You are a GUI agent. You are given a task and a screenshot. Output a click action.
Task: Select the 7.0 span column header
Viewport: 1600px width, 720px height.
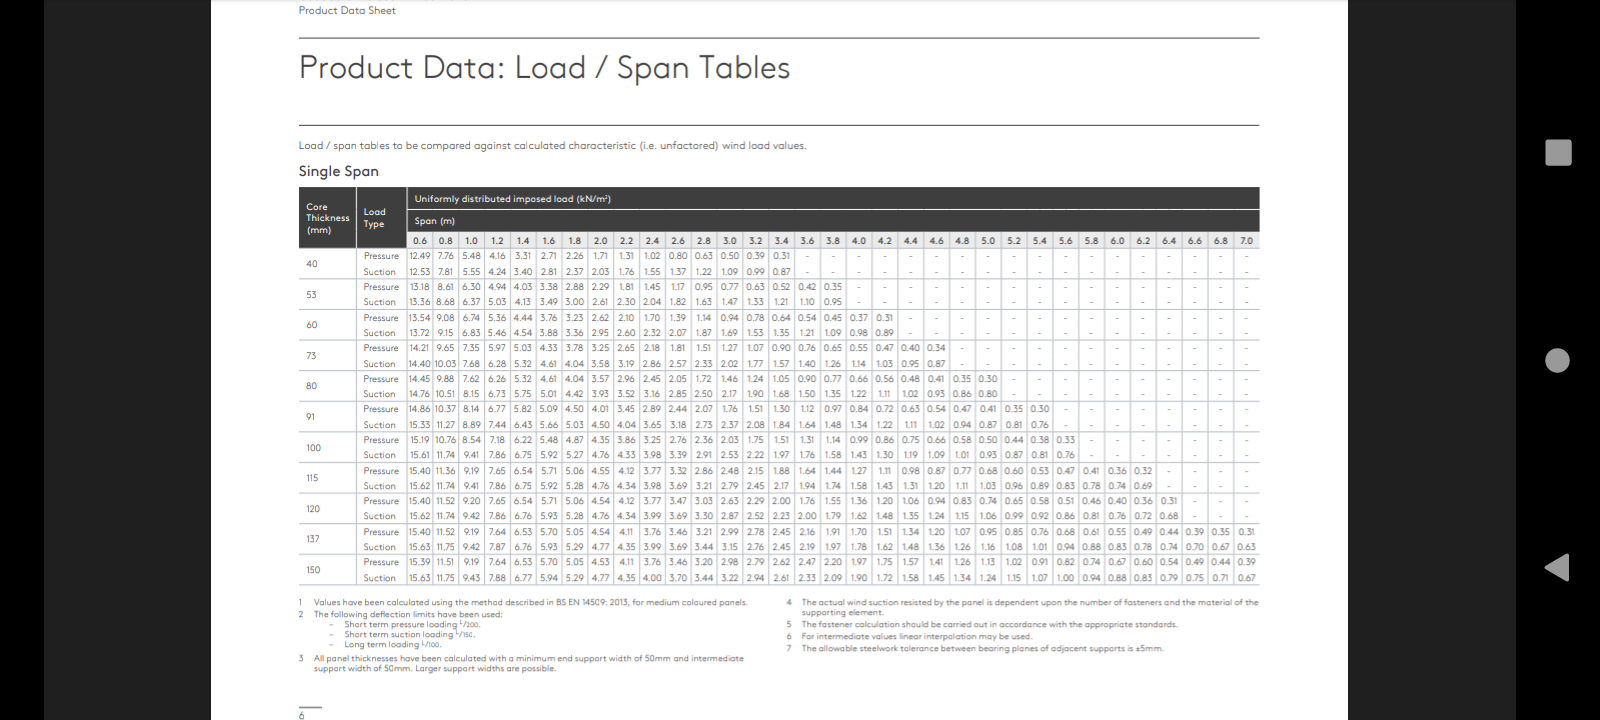click(1246, 241)
